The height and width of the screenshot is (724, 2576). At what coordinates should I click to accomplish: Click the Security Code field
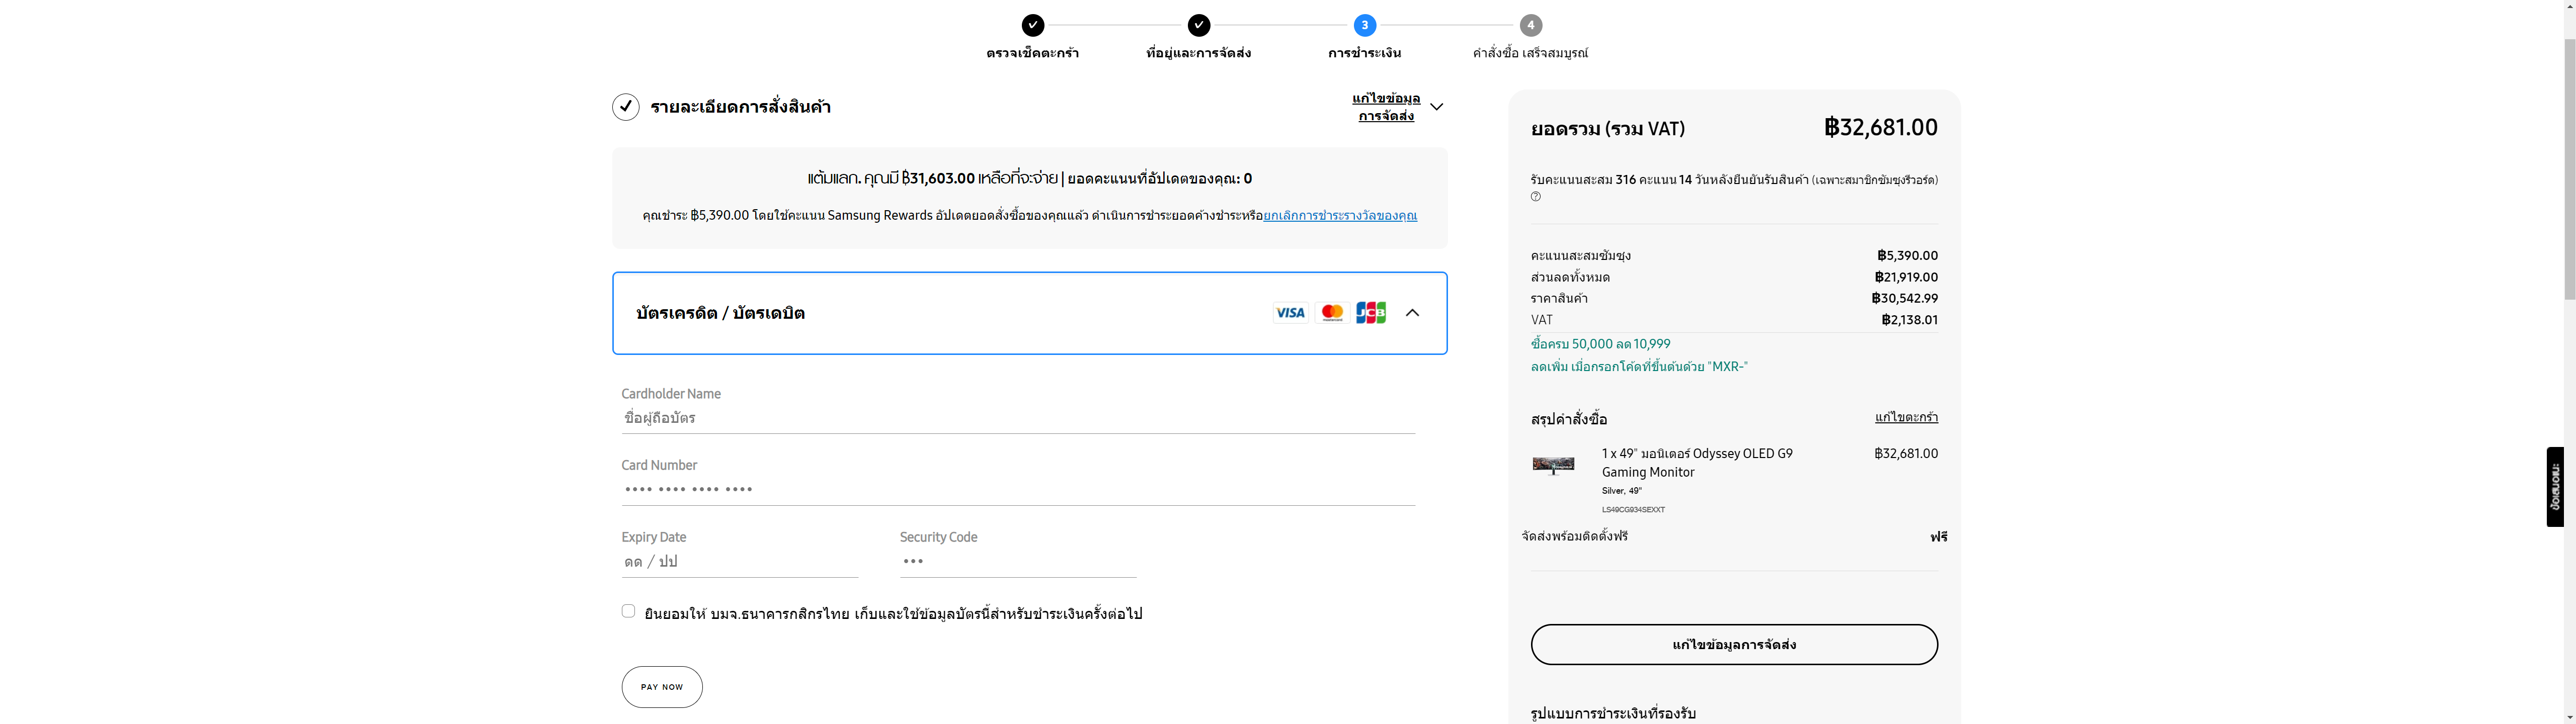tap(1017, 562)
